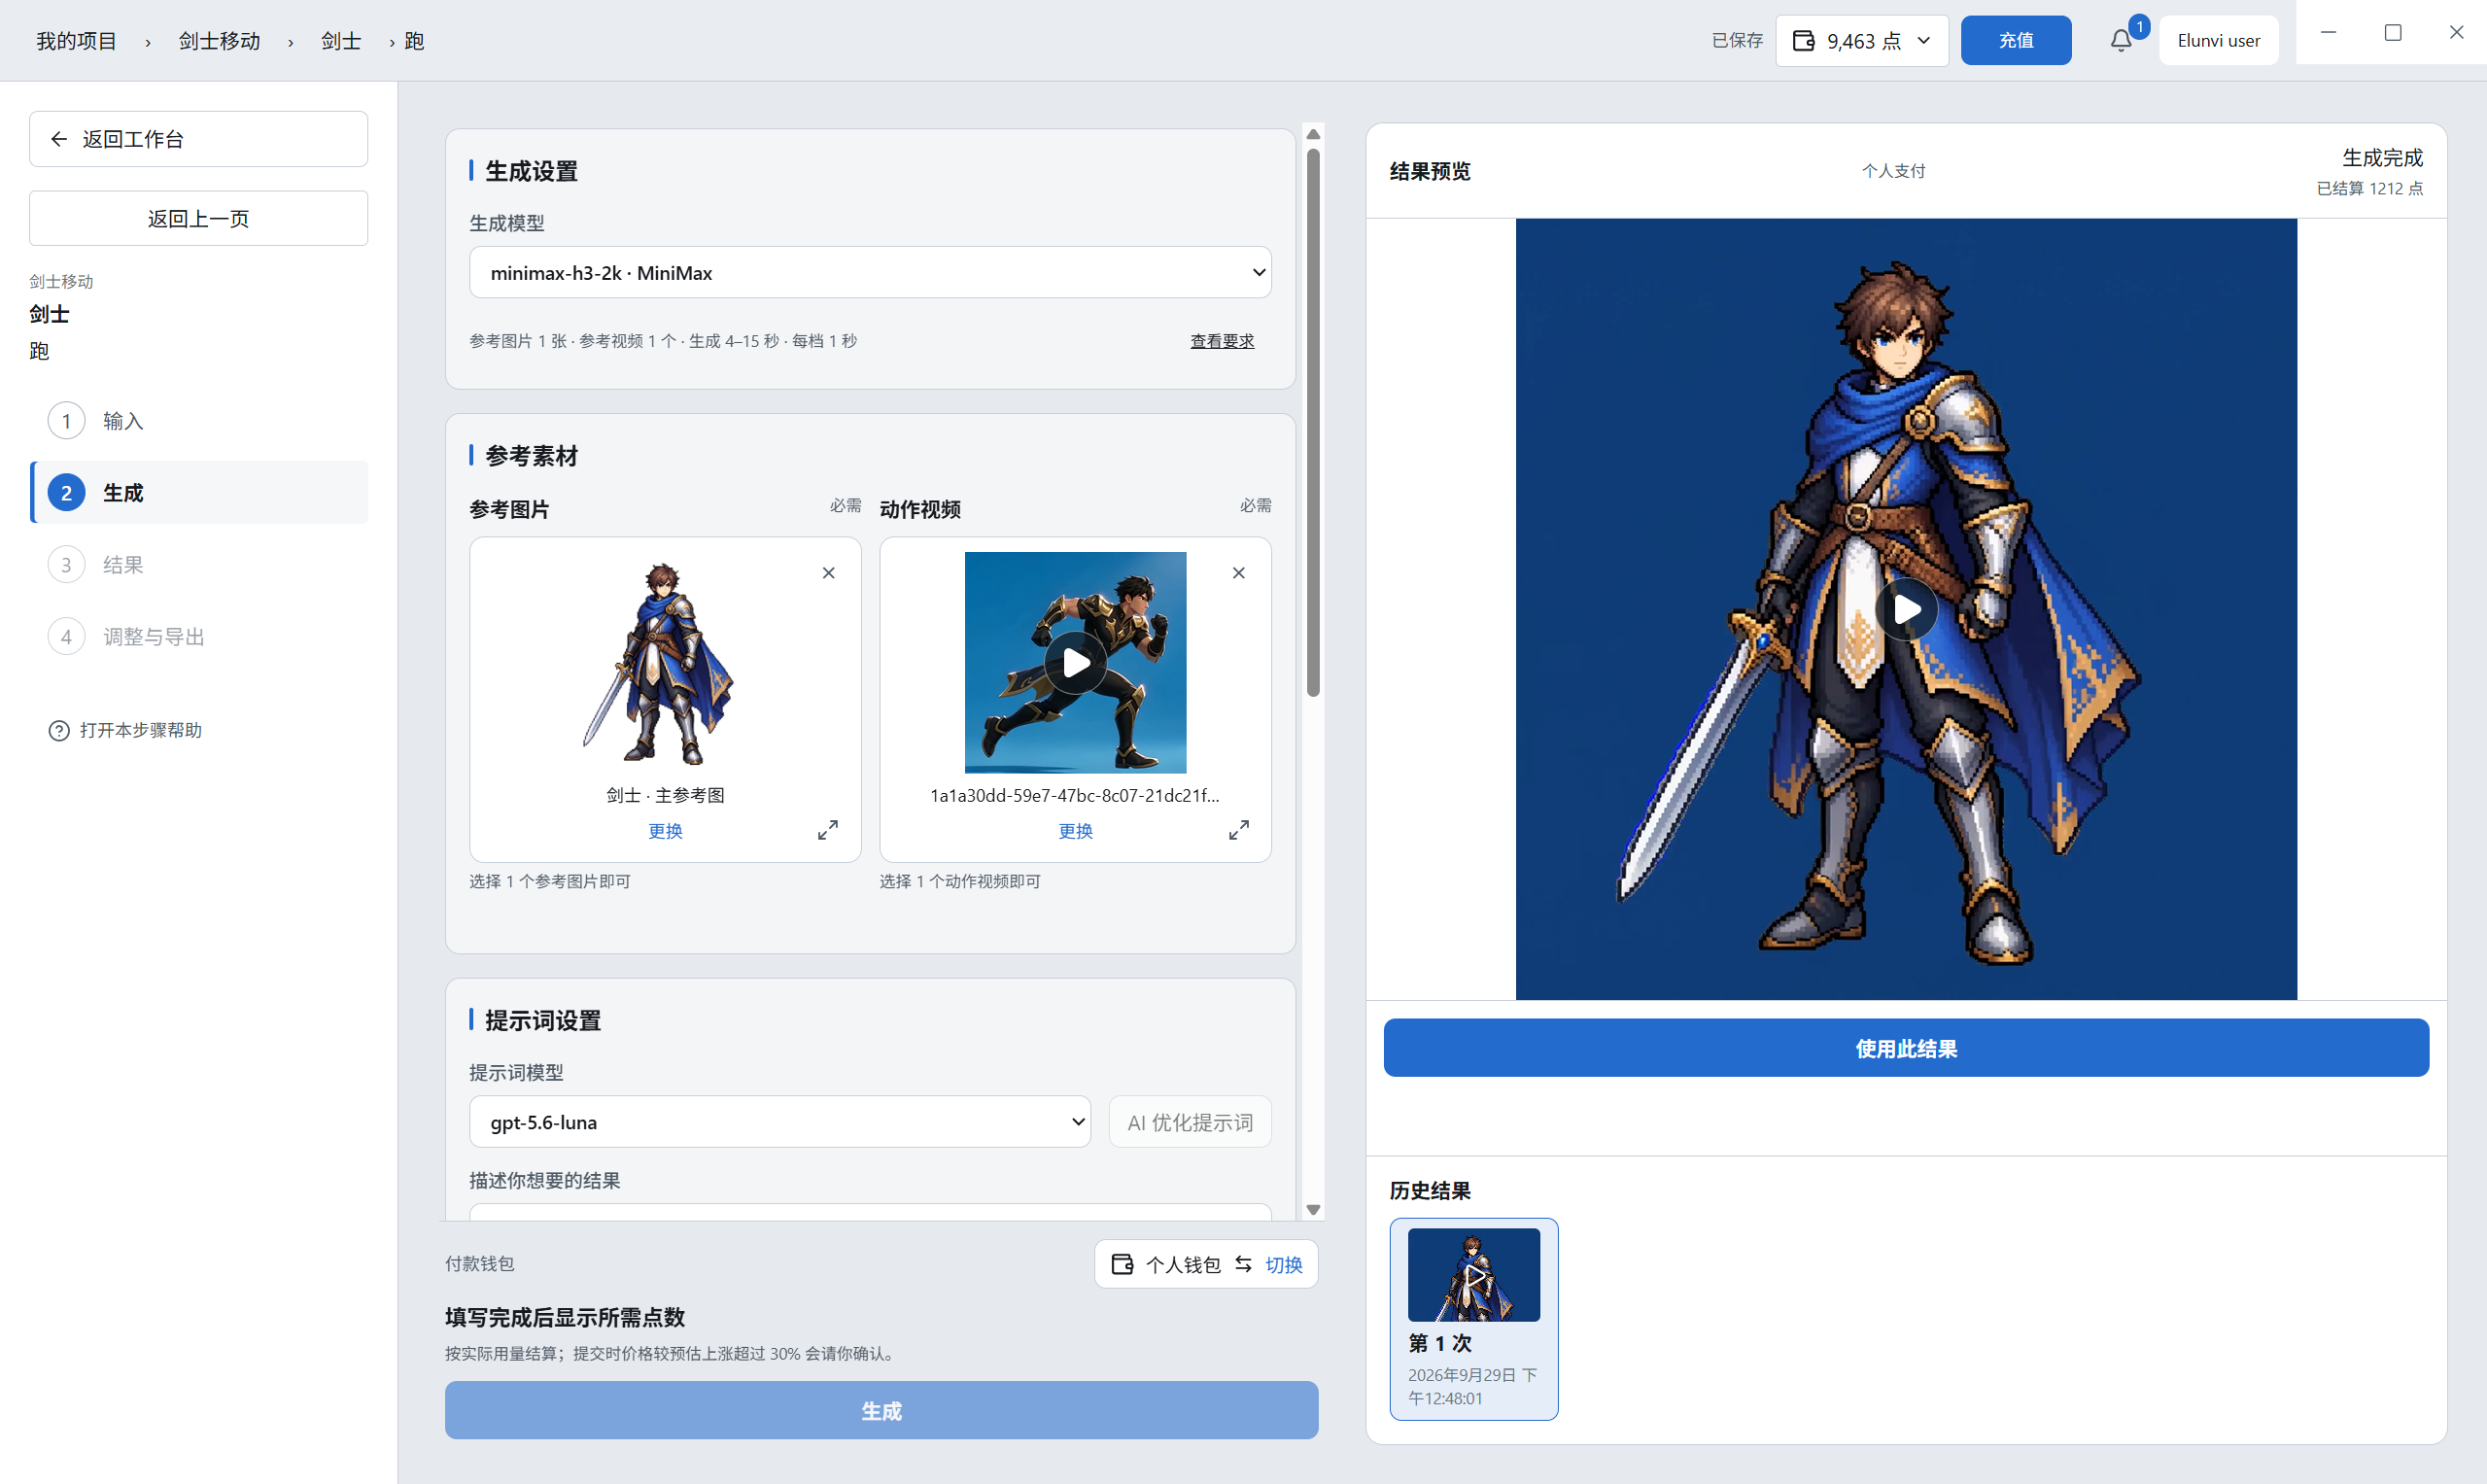Expand the 剑士·主参考图 reference image fullscreen
Image resolution: width=2487 pixels, height=1484 pixels.
828,830
